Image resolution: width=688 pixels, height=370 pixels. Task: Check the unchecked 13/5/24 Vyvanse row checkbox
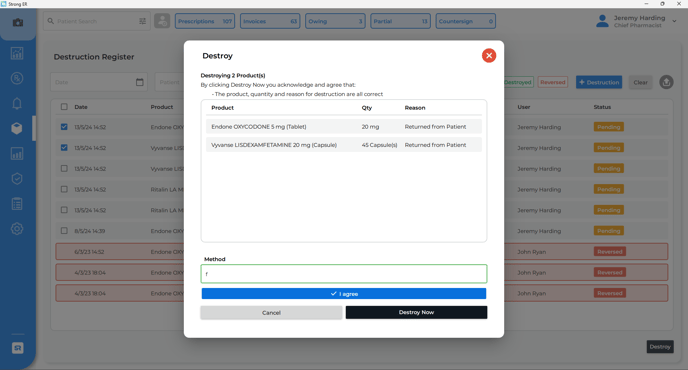[64, 169]
